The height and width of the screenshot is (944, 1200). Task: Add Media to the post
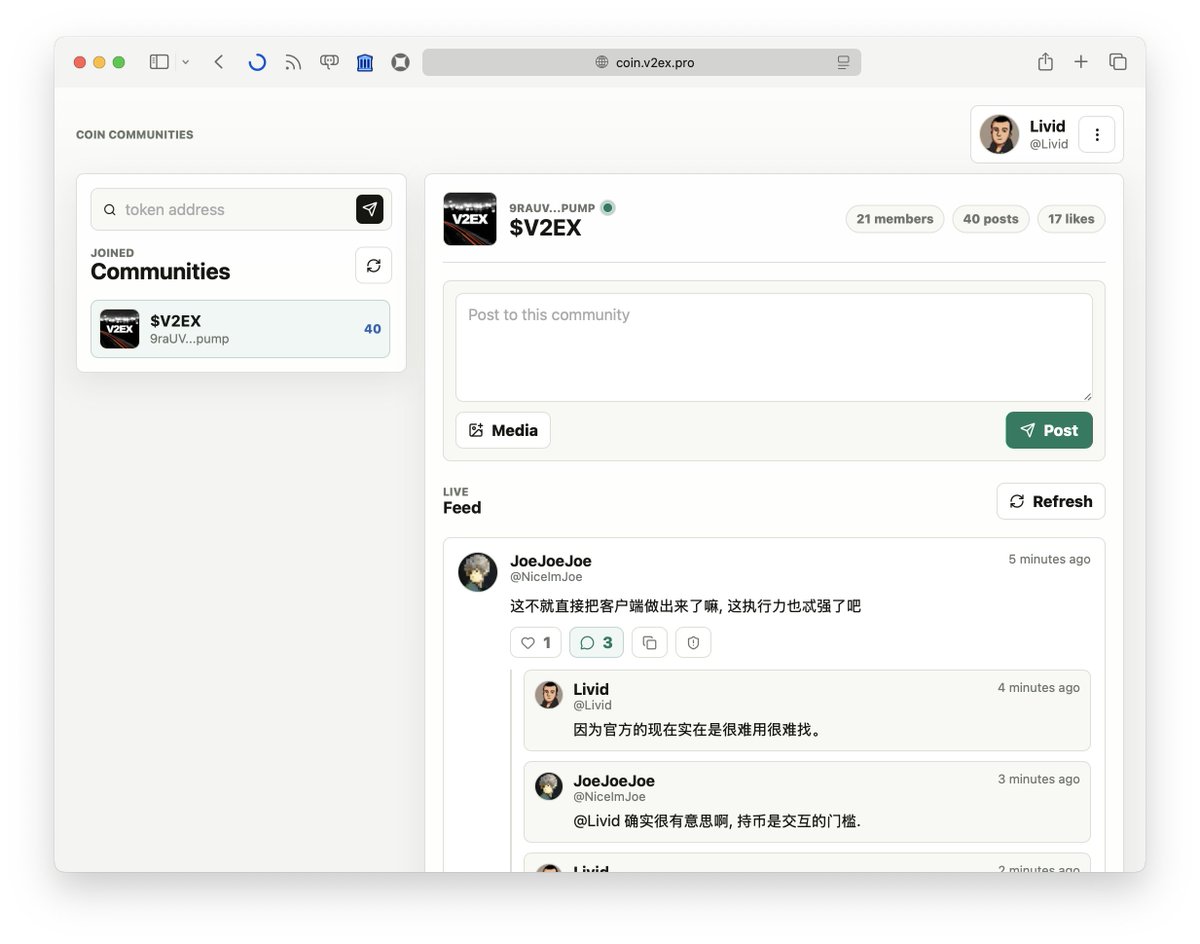pos(503,430)
